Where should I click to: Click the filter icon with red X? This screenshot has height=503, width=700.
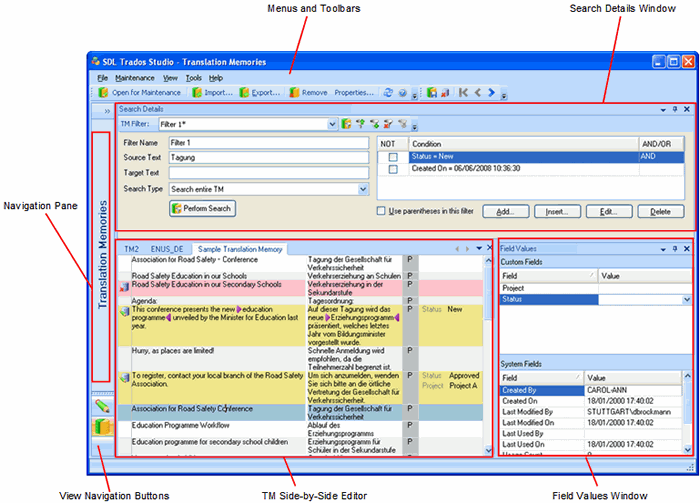click(388, 124)
